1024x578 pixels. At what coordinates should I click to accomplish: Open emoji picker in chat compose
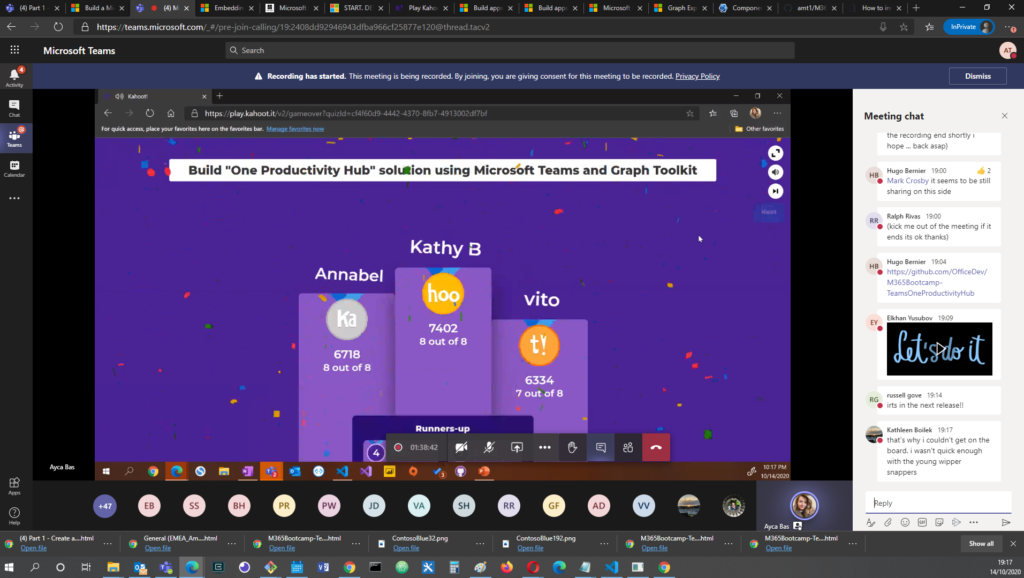click(x=904, y=522)
